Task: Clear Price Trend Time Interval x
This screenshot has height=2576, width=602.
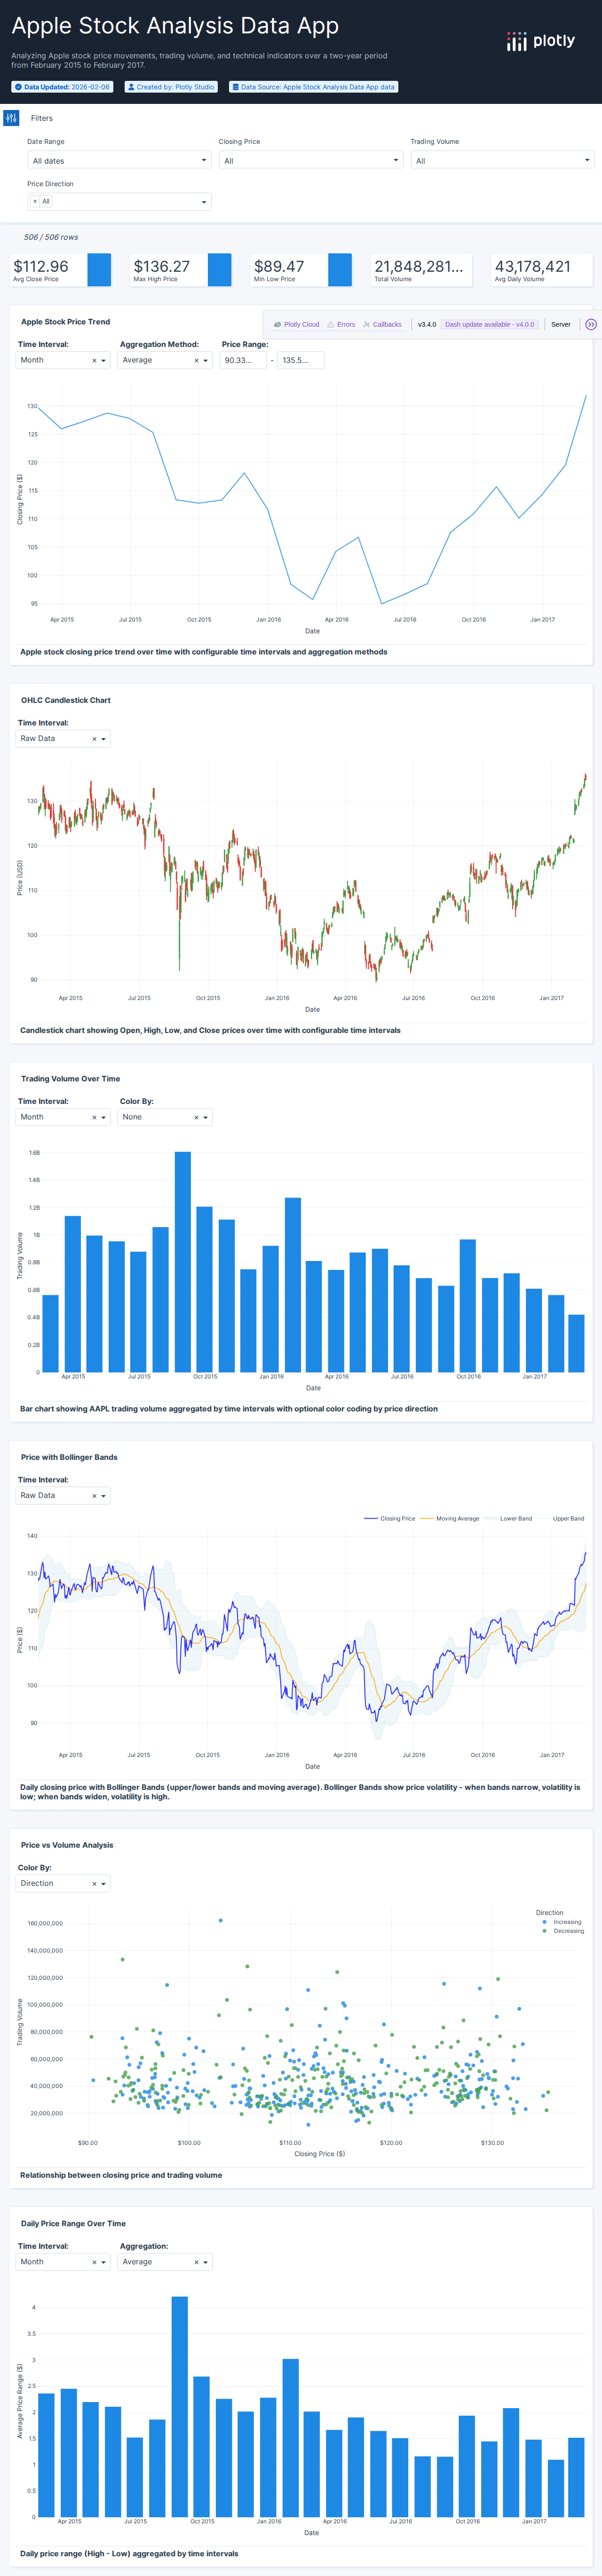Action: point(94,361)
